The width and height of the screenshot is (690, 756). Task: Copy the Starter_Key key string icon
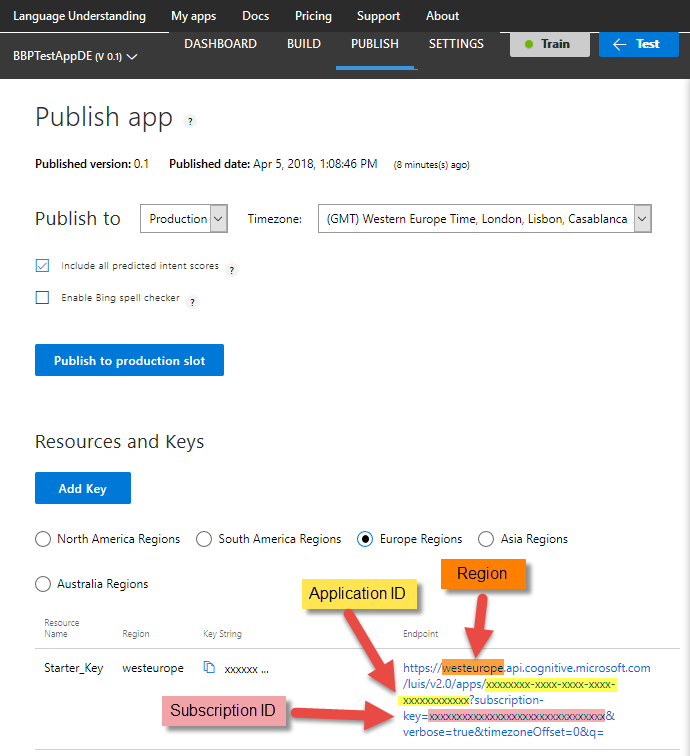209,668
